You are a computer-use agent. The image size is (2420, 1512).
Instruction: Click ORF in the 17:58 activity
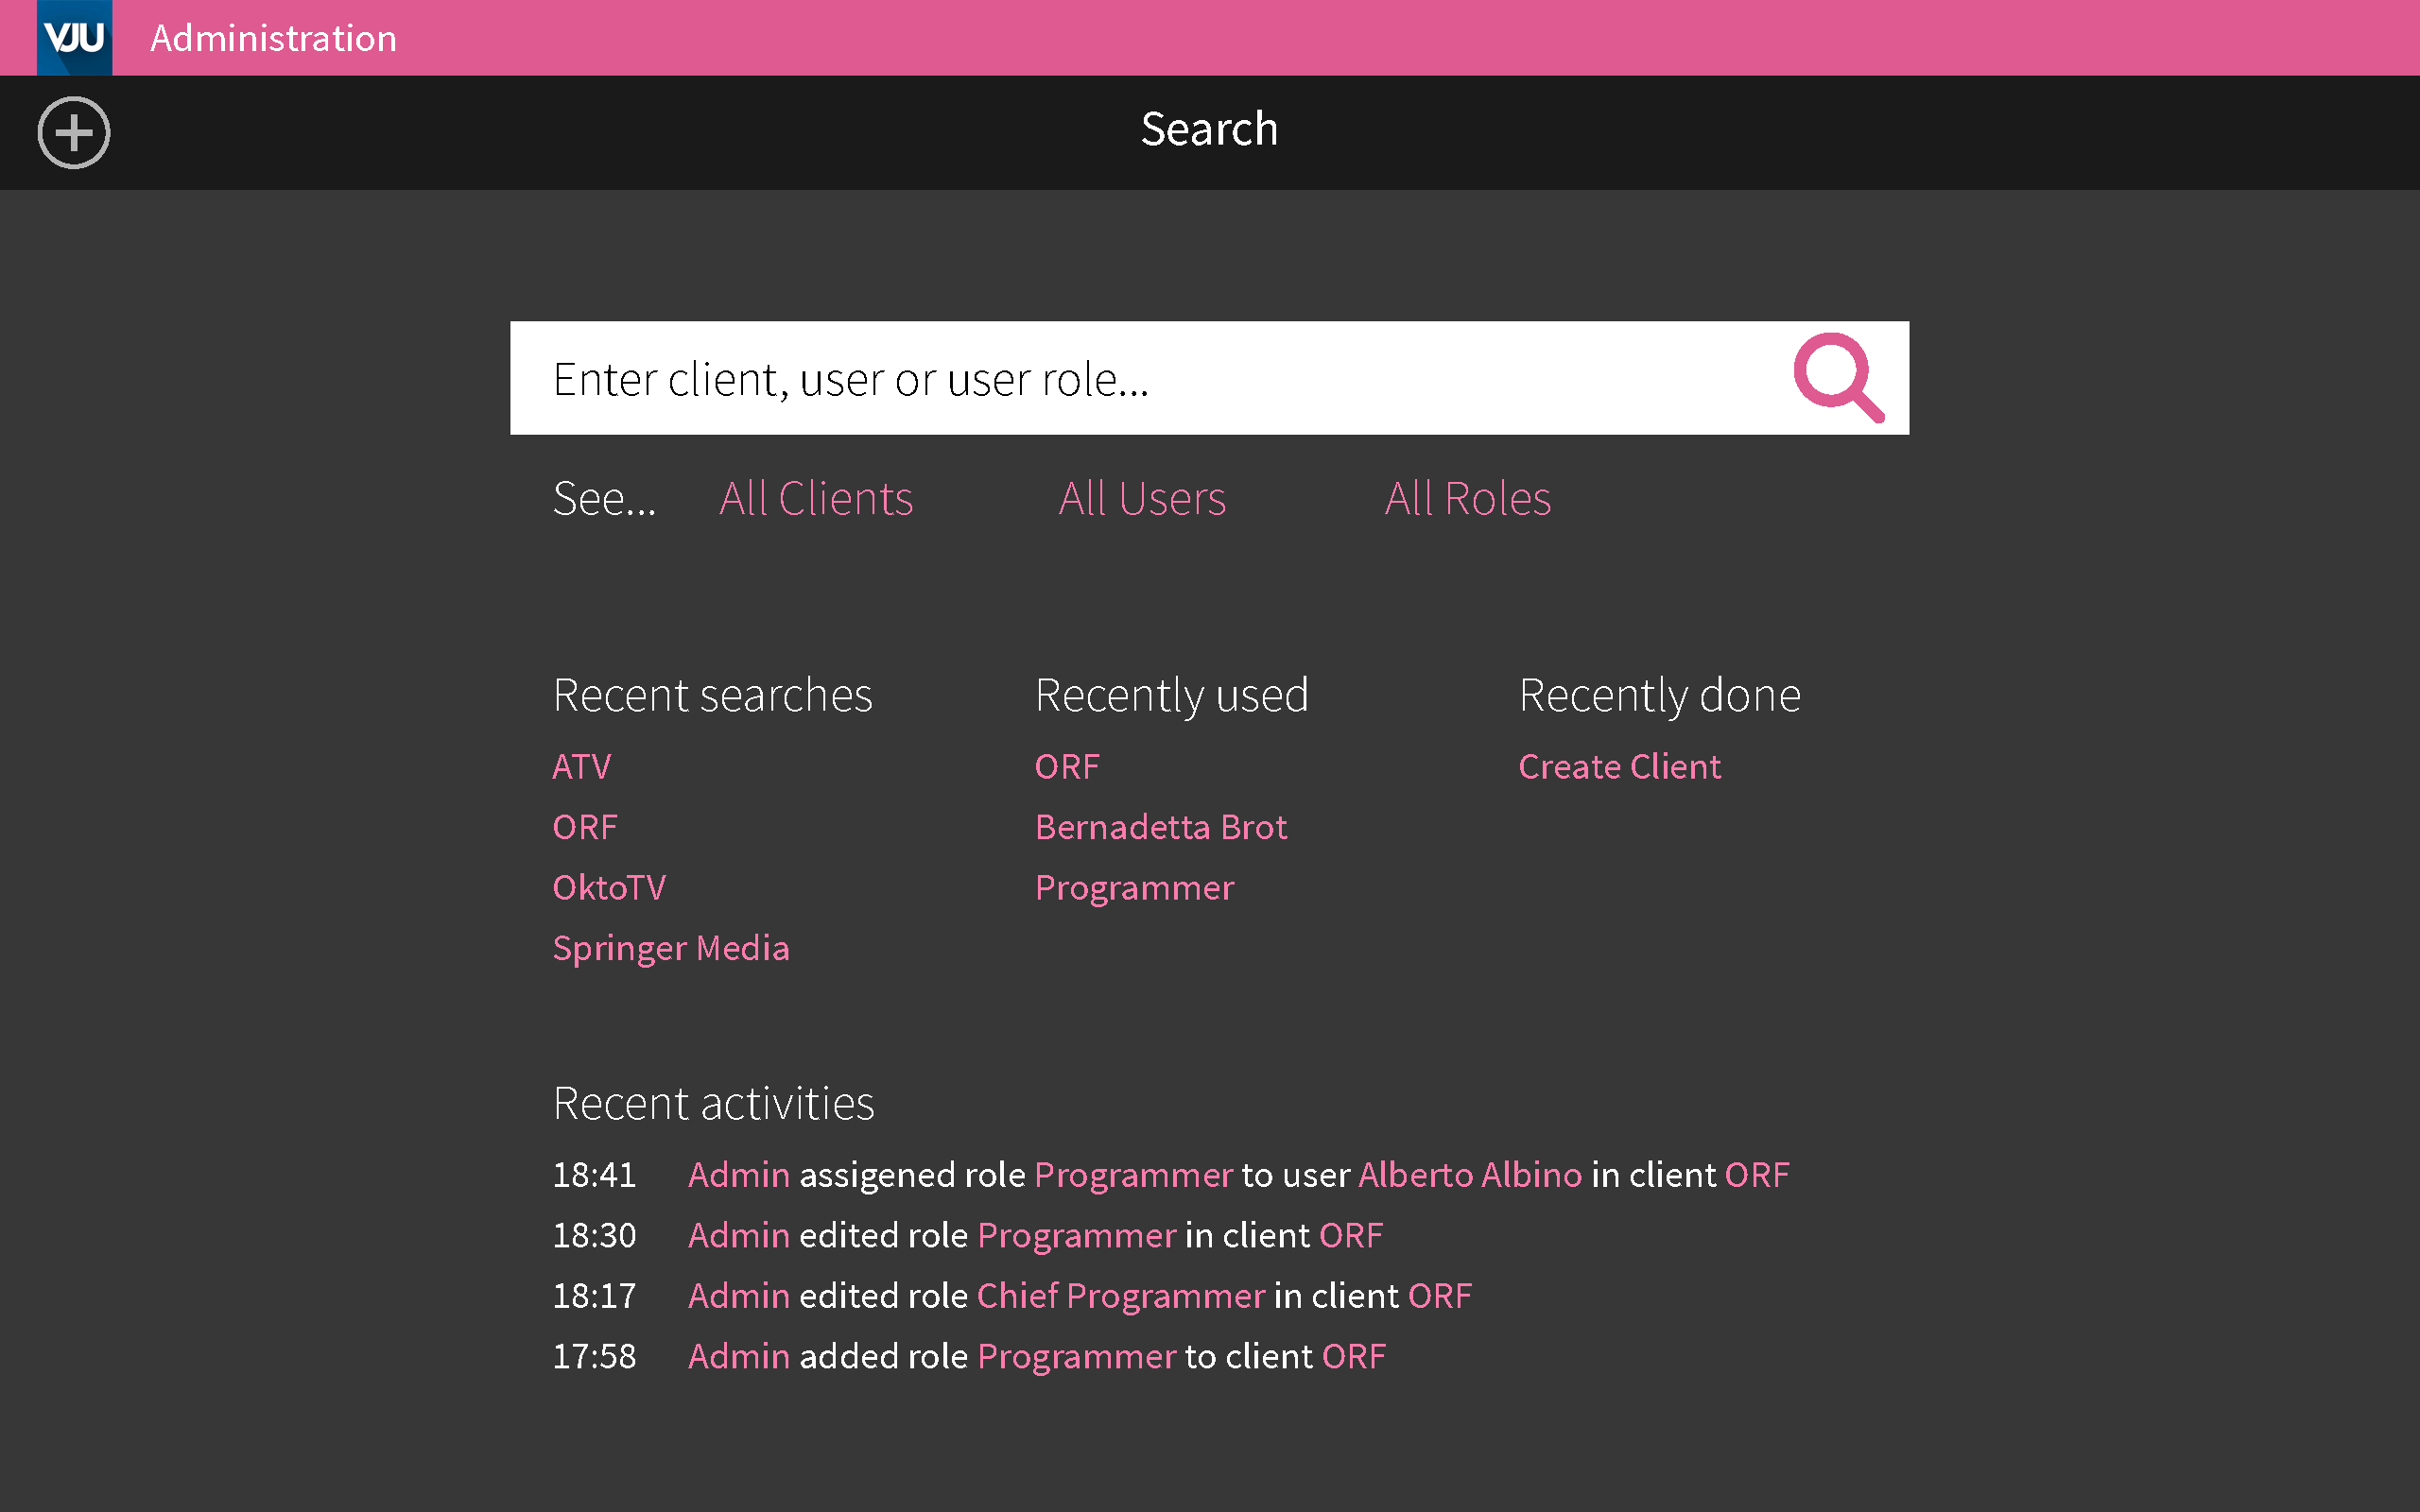click(x=1354, y=1356)
